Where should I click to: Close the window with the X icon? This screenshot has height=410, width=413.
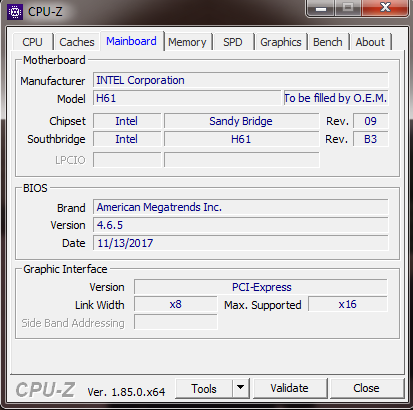pos(385,8)
